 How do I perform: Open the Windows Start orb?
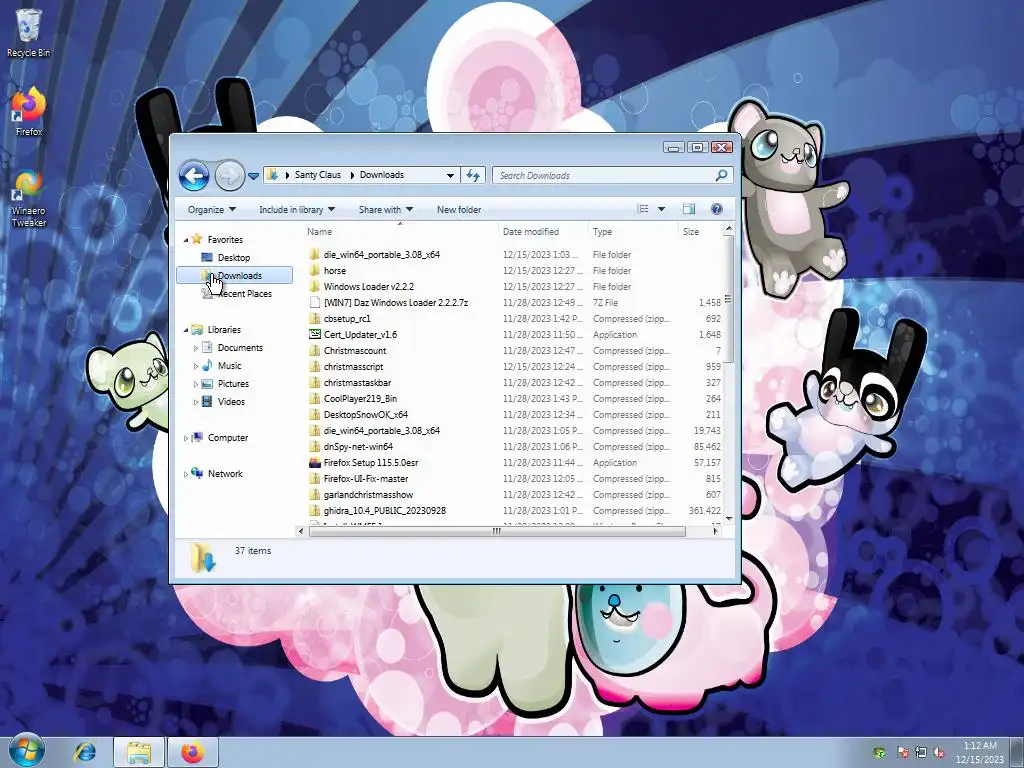(25, 751)
